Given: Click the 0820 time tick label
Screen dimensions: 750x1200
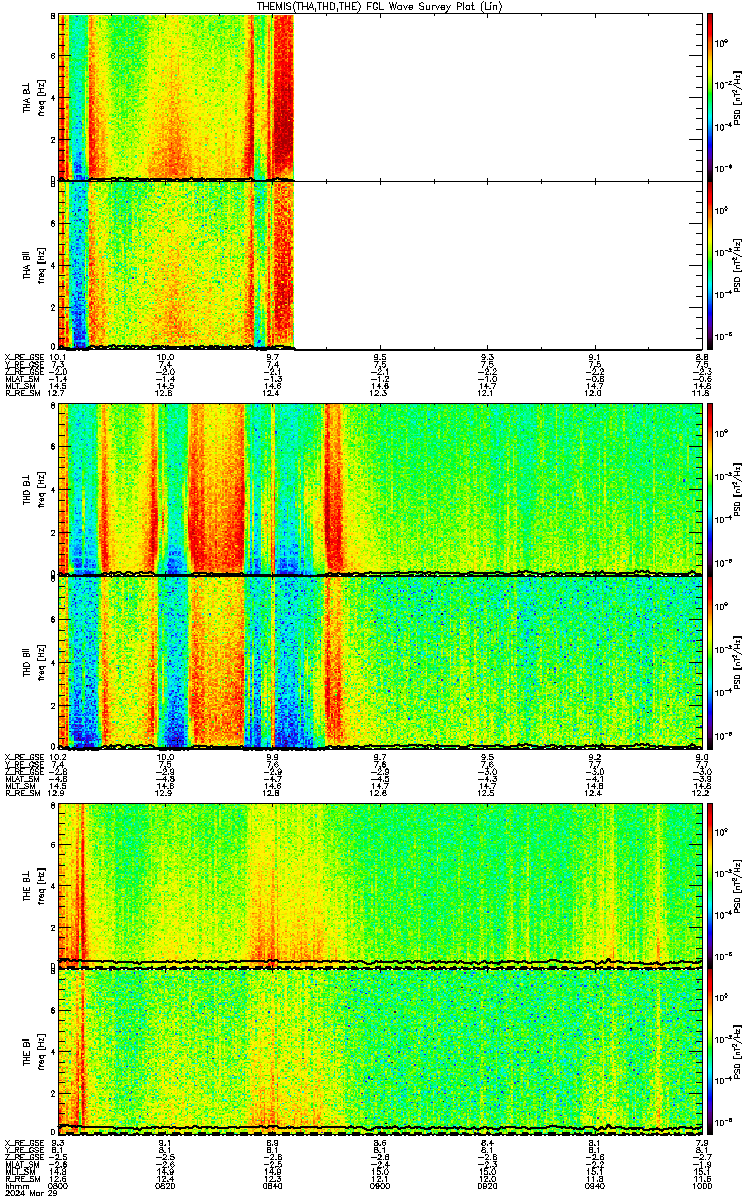Looking at the screenshot, I should point(166,1185).
